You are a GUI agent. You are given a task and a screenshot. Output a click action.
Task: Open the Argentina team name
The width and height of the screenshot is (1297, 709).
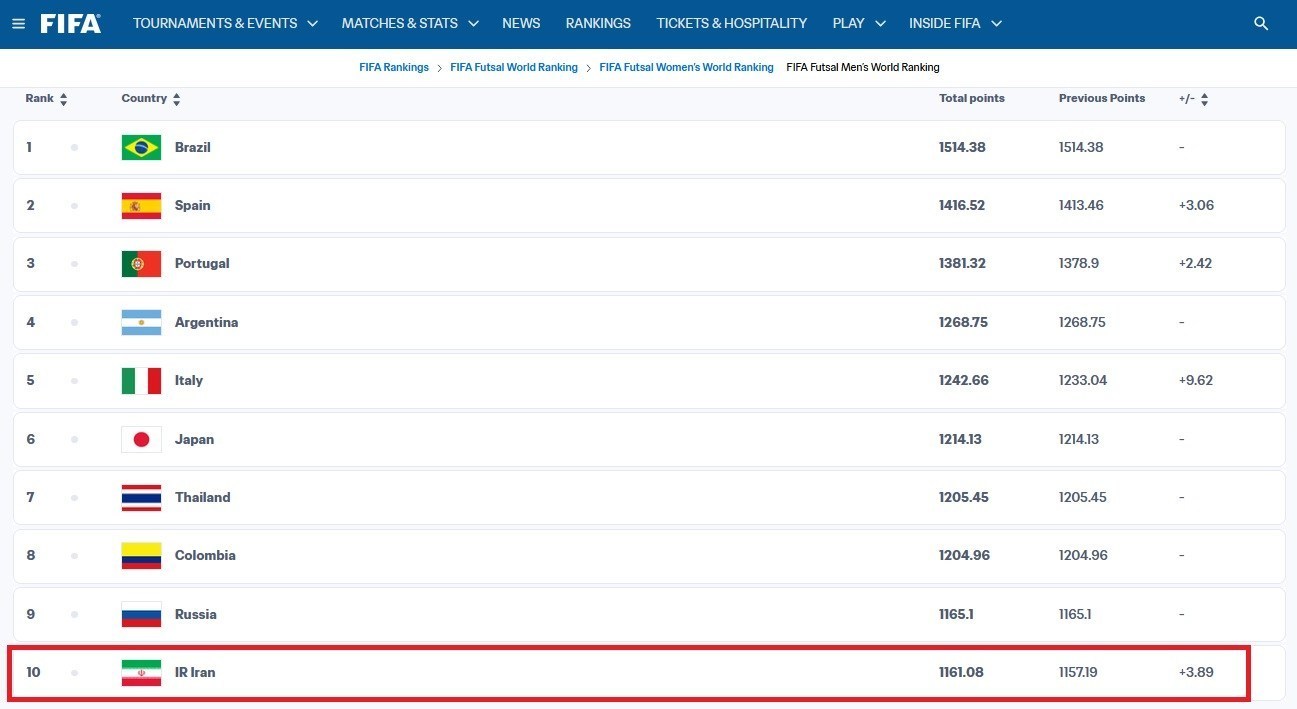[x=206, y=322]
